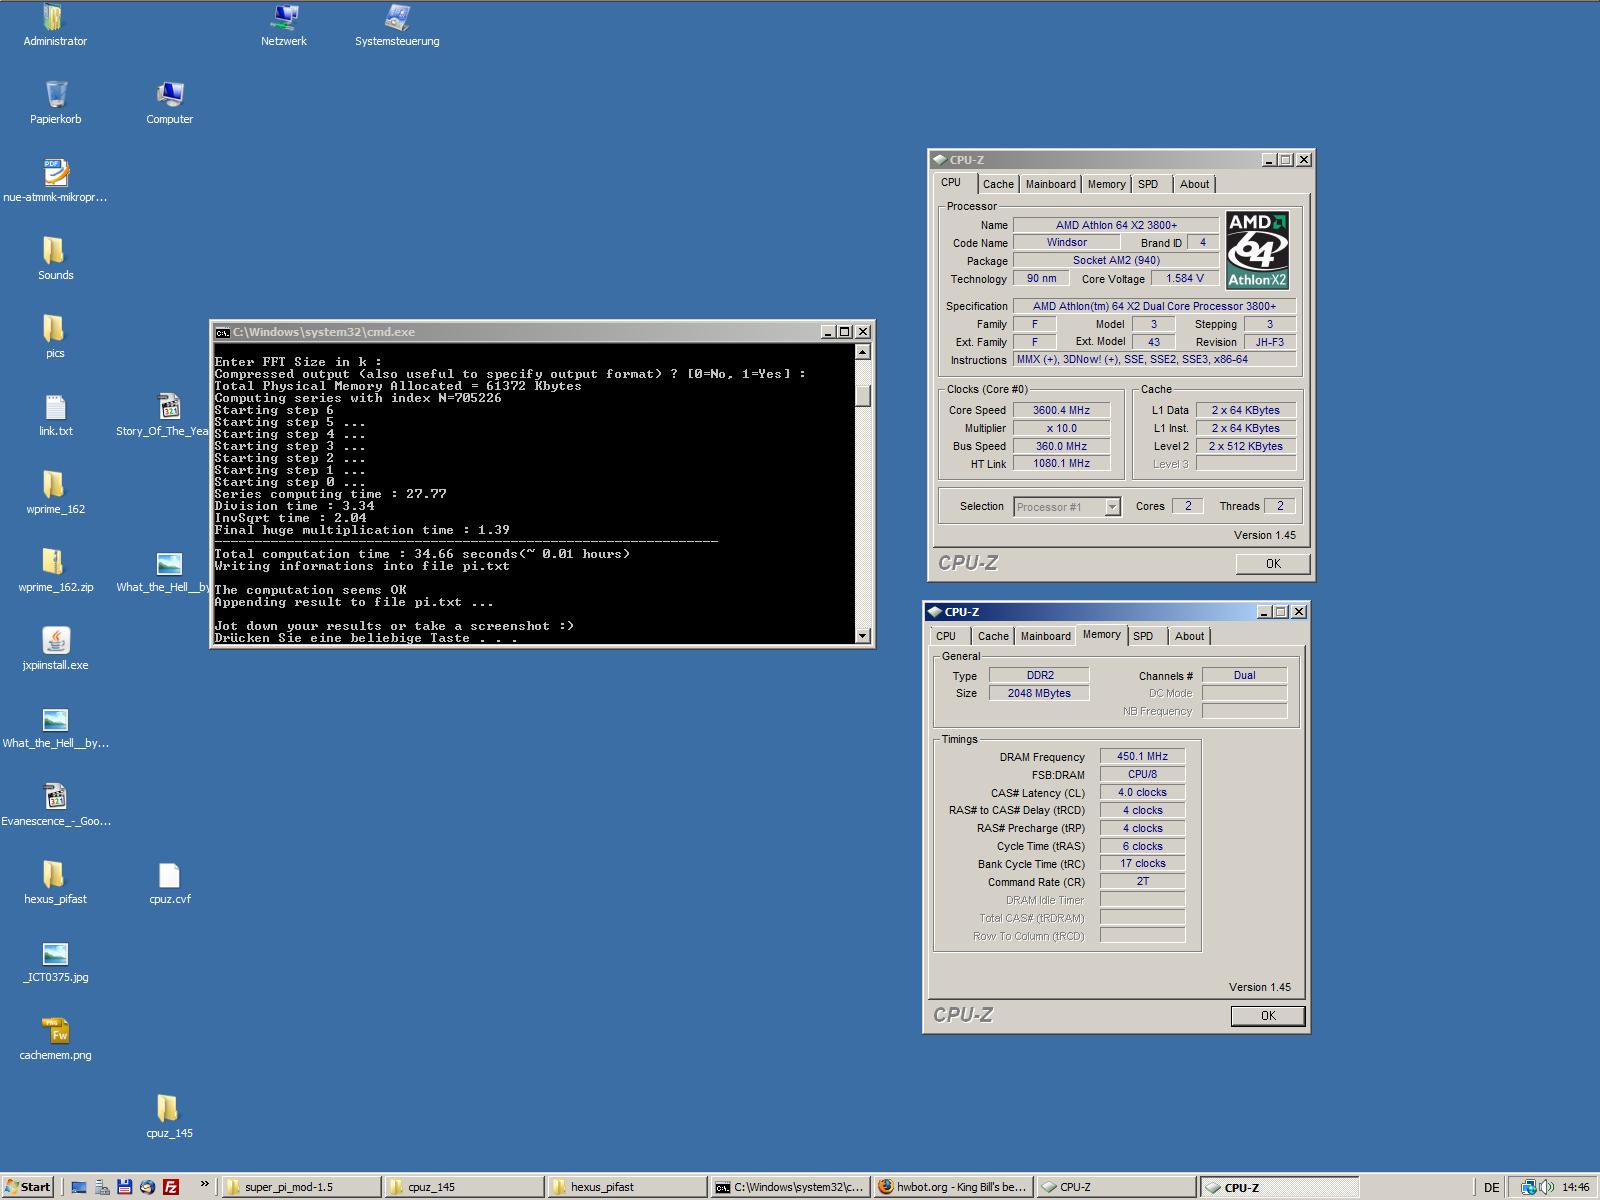Open About tab in lower CPU-Z window
Viewport: 1600px width, 1200px height.
point(1189,636)
